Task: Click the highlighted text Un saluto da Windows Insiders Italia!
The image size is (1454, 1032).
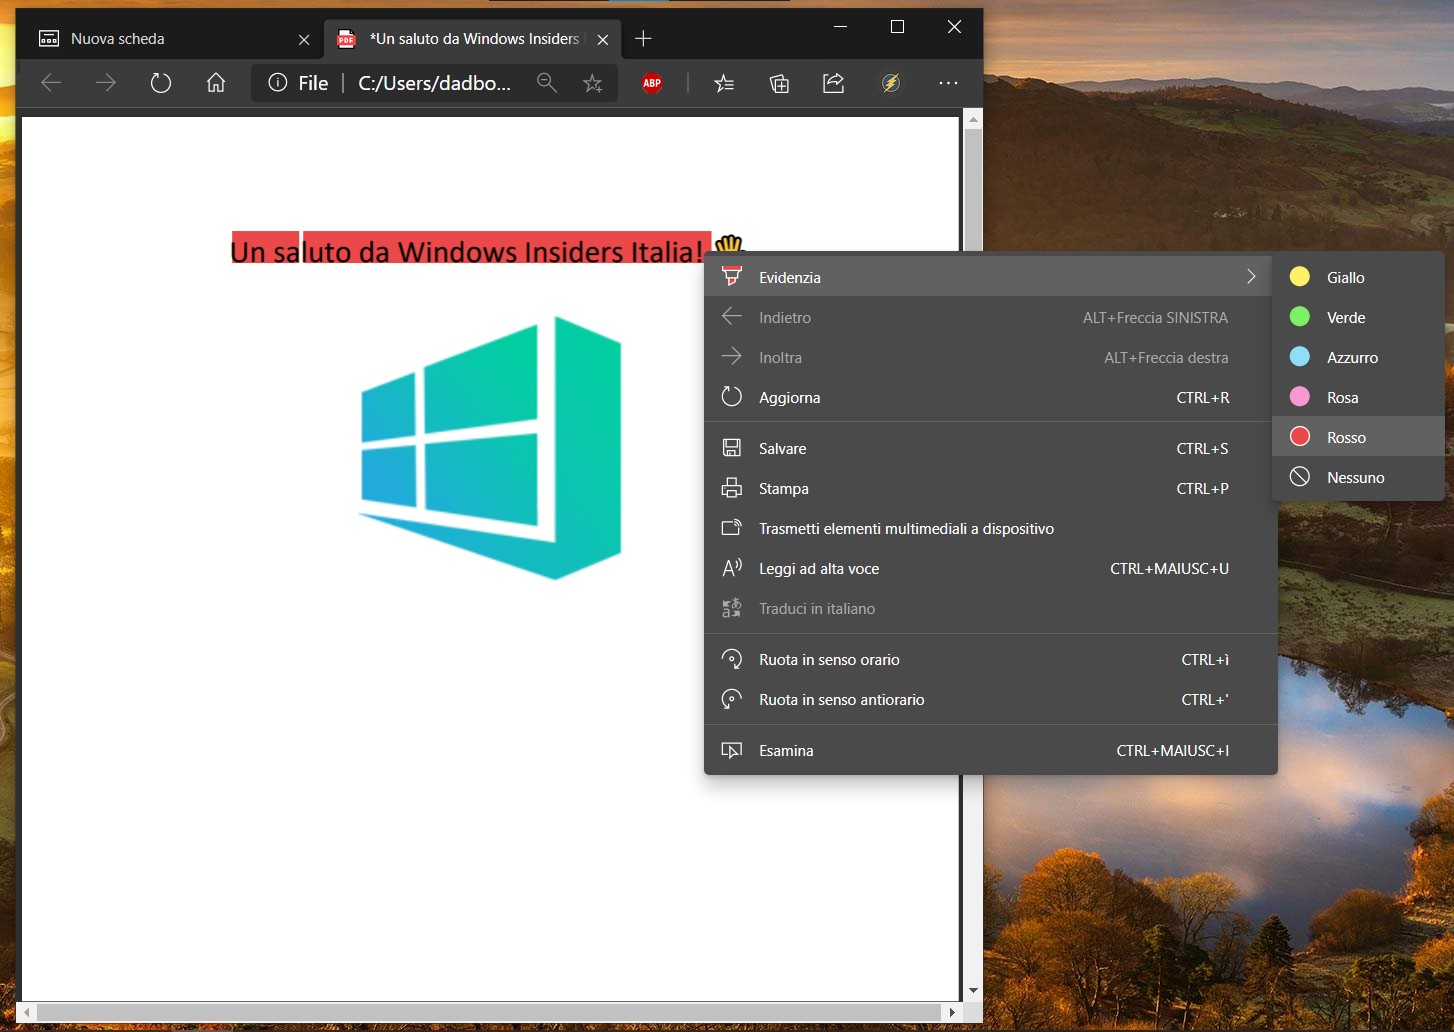Action: (x=470, y=250)
